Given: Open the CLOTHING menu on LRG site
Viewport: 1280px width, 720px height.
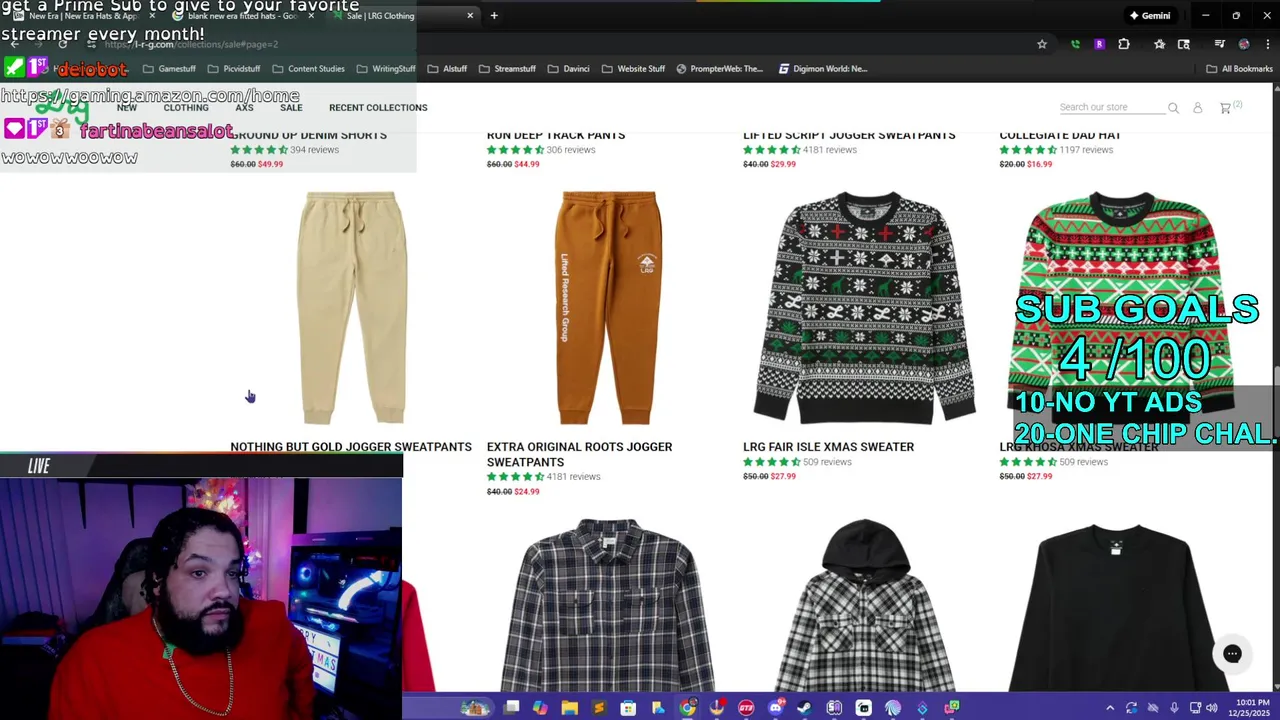Looking at the screenshot, I should click(x=186, y=108).
